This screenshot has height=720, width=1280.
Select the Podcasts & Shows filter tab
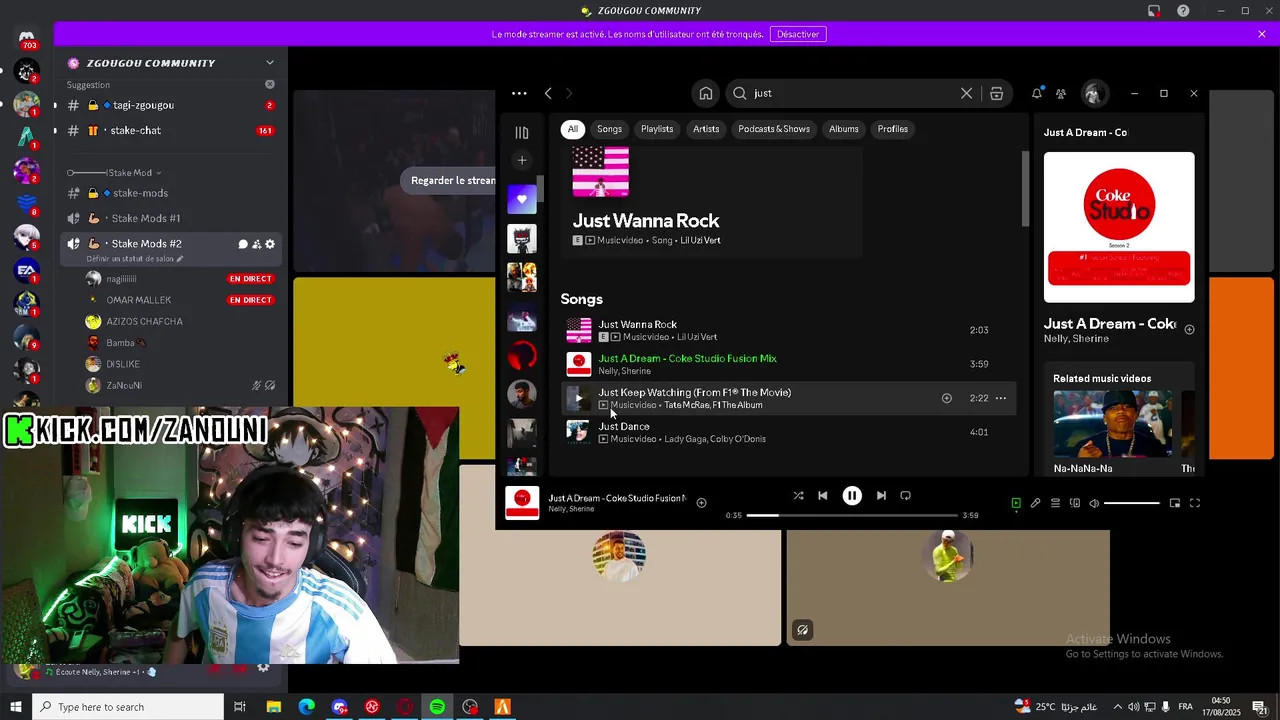click(774, 129)
